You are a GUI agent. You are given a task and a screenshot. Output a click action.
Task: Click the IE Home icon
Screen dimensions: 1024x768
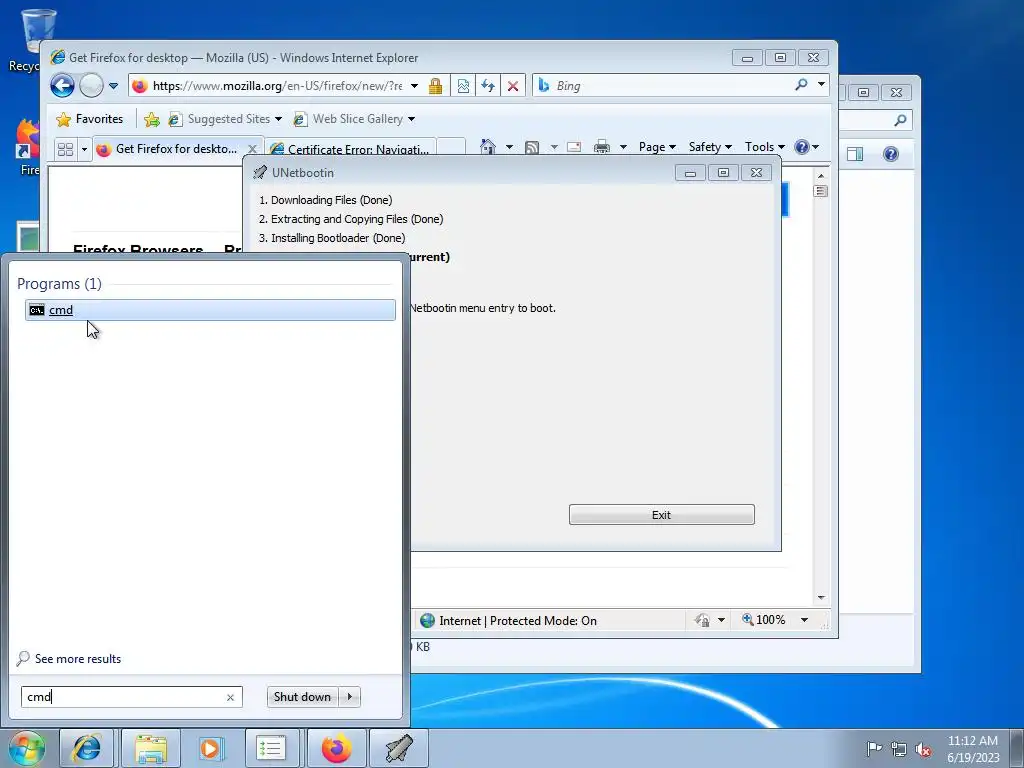[488, 147]
